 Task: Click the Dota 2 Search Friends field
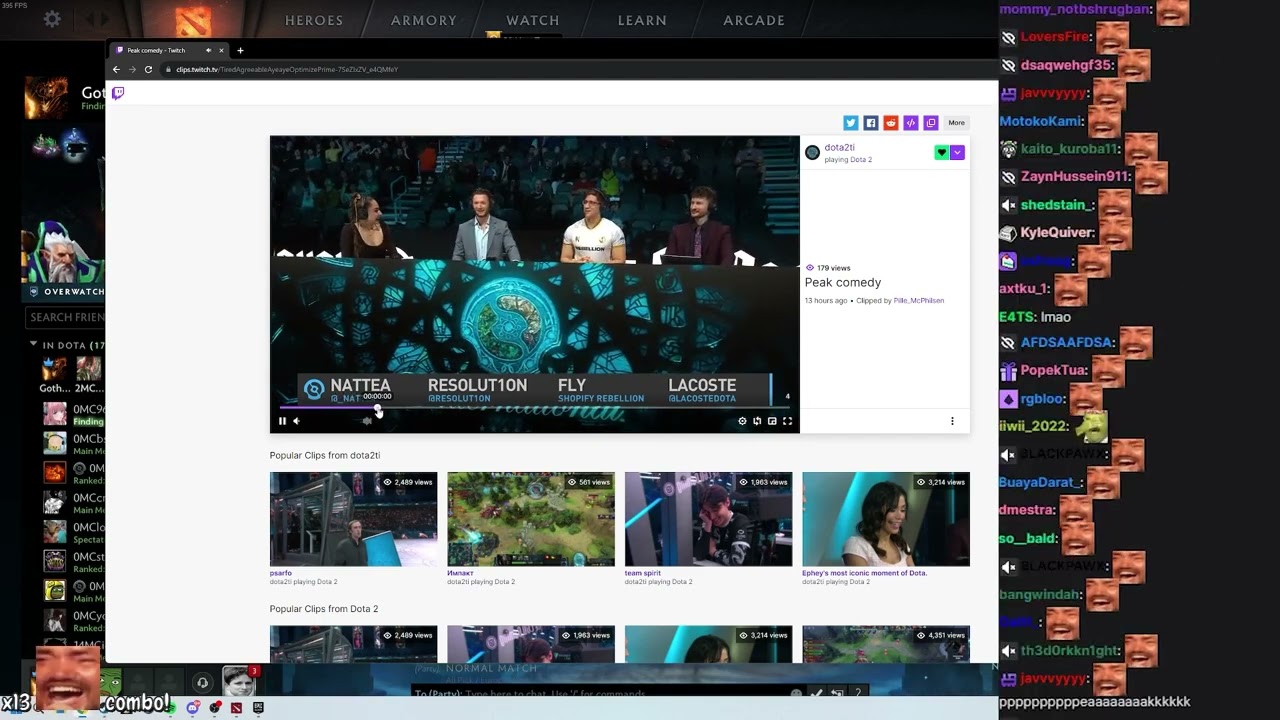65,317
